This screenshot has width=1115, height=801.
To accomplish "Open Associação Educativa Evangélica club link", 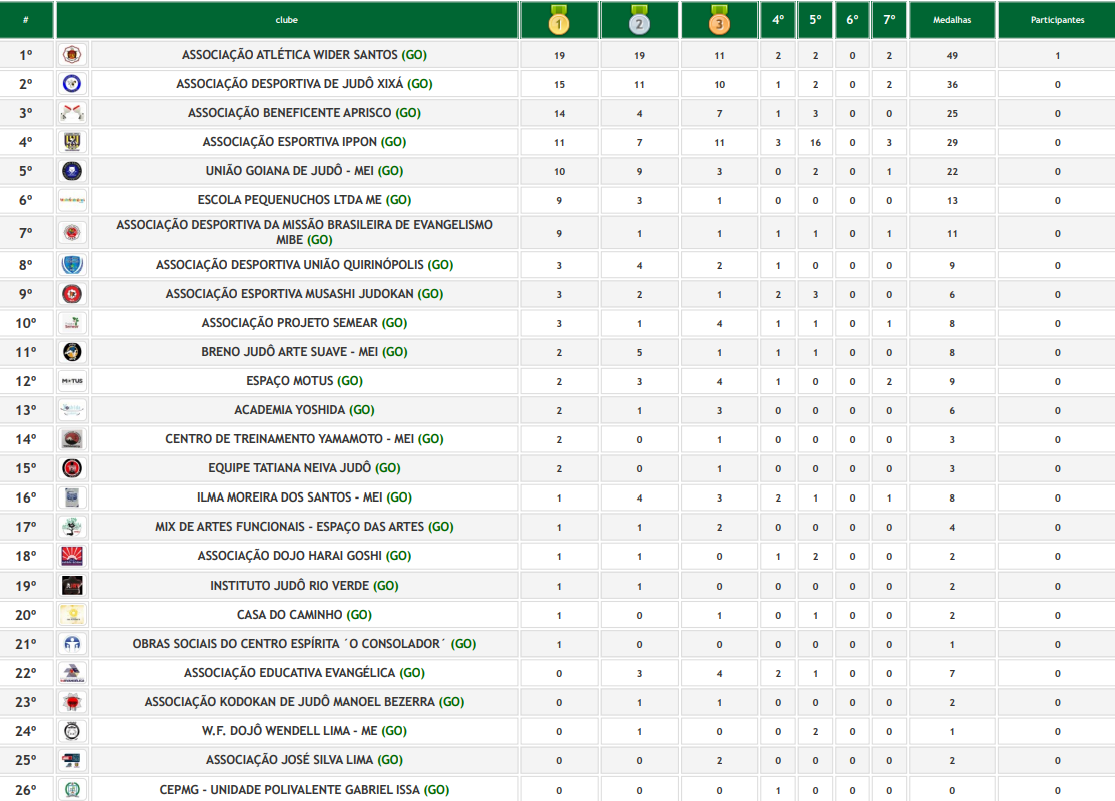I will [x=291, y=673].
